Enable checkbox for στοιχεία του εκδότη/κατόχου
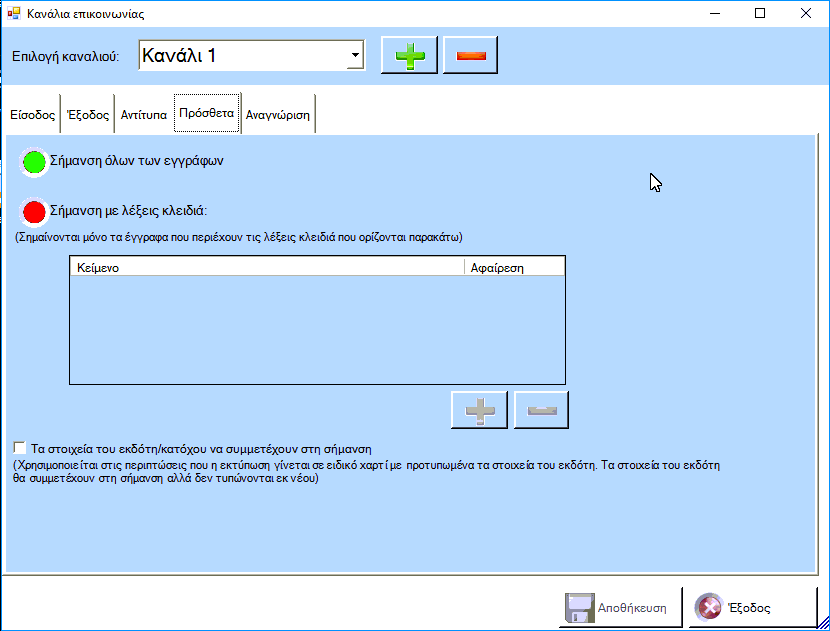 [x=20, y=448]
